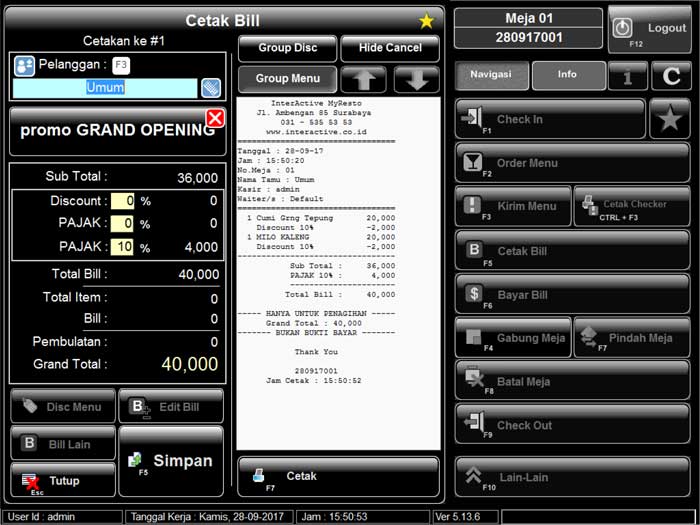Click the star favorites button near Check In
This screenshot has height=525, width=700.
668,119
